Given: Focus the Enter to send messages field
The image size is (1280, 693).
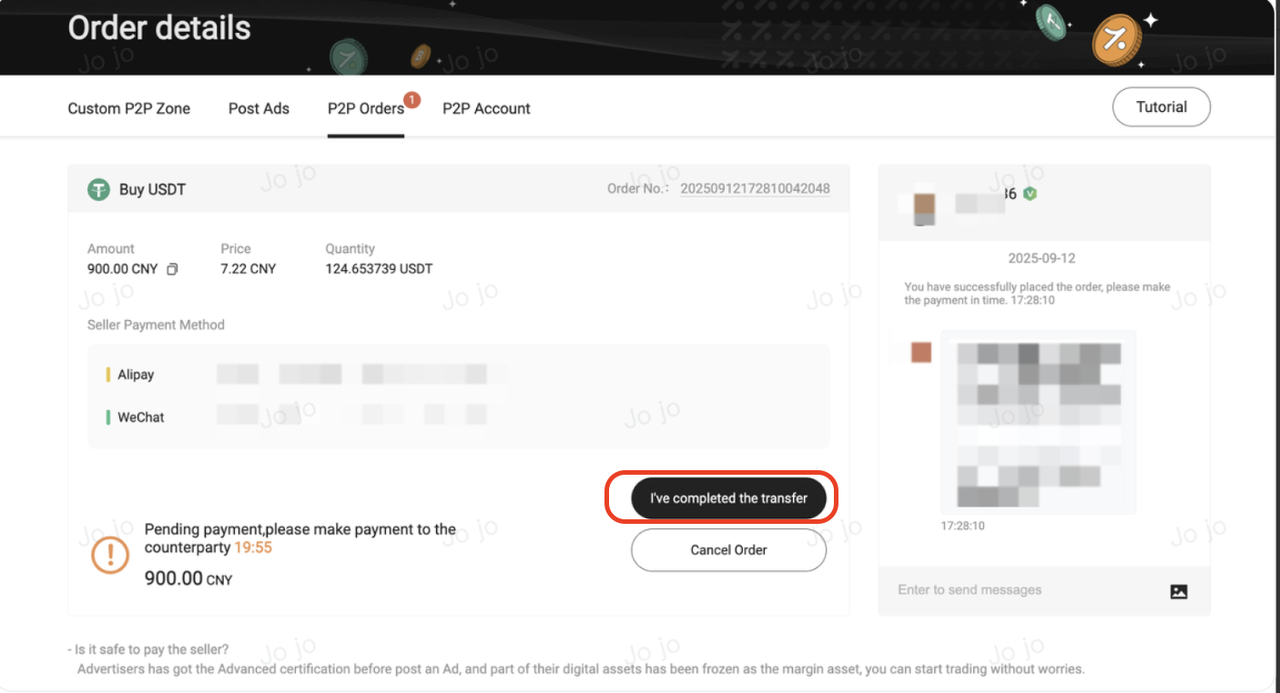Looking at the screenshot, I should [1020, 590].
